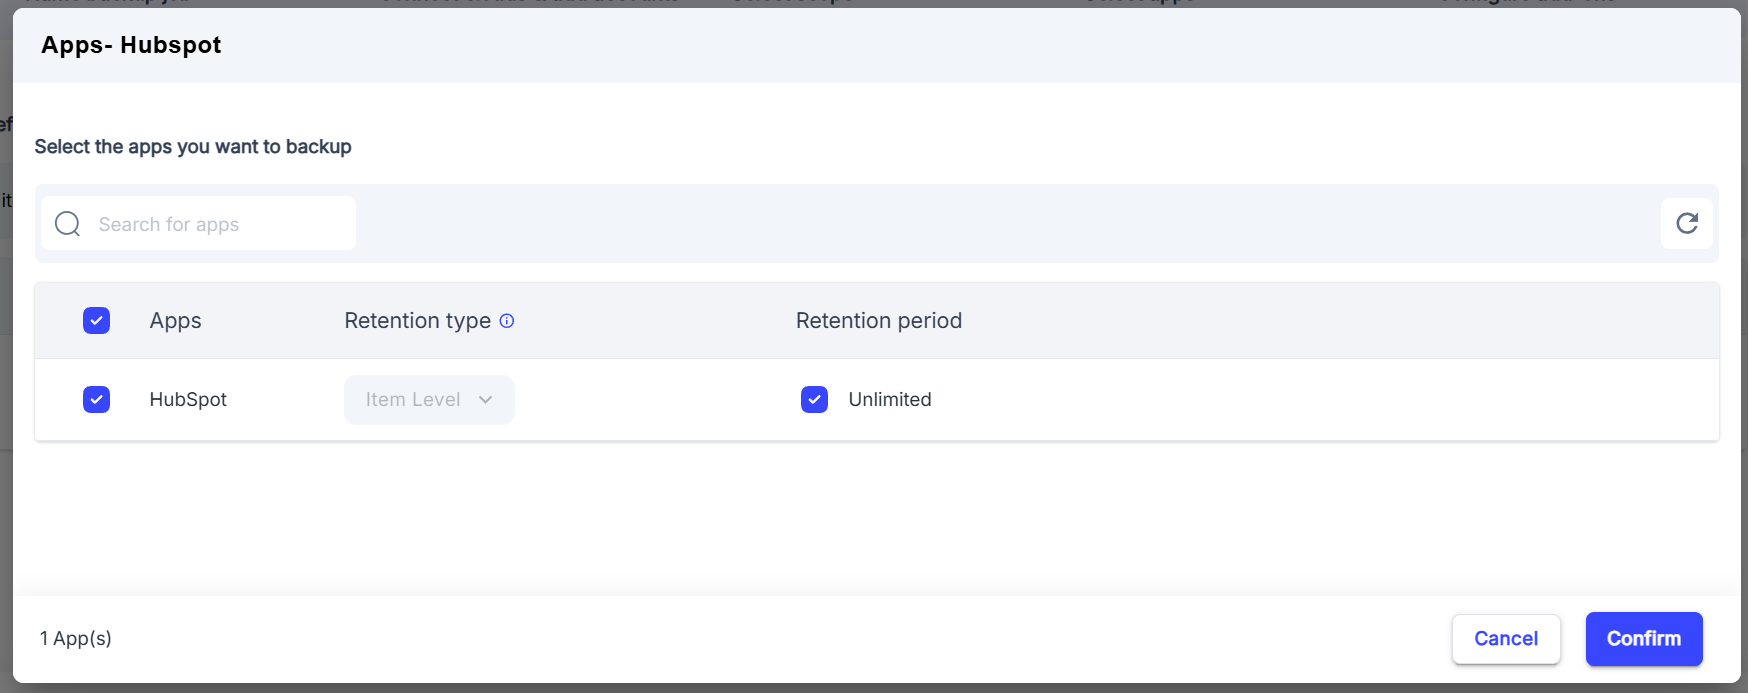Click the 'Select the apps you want to backup' heading

click(x=193, y=147)
